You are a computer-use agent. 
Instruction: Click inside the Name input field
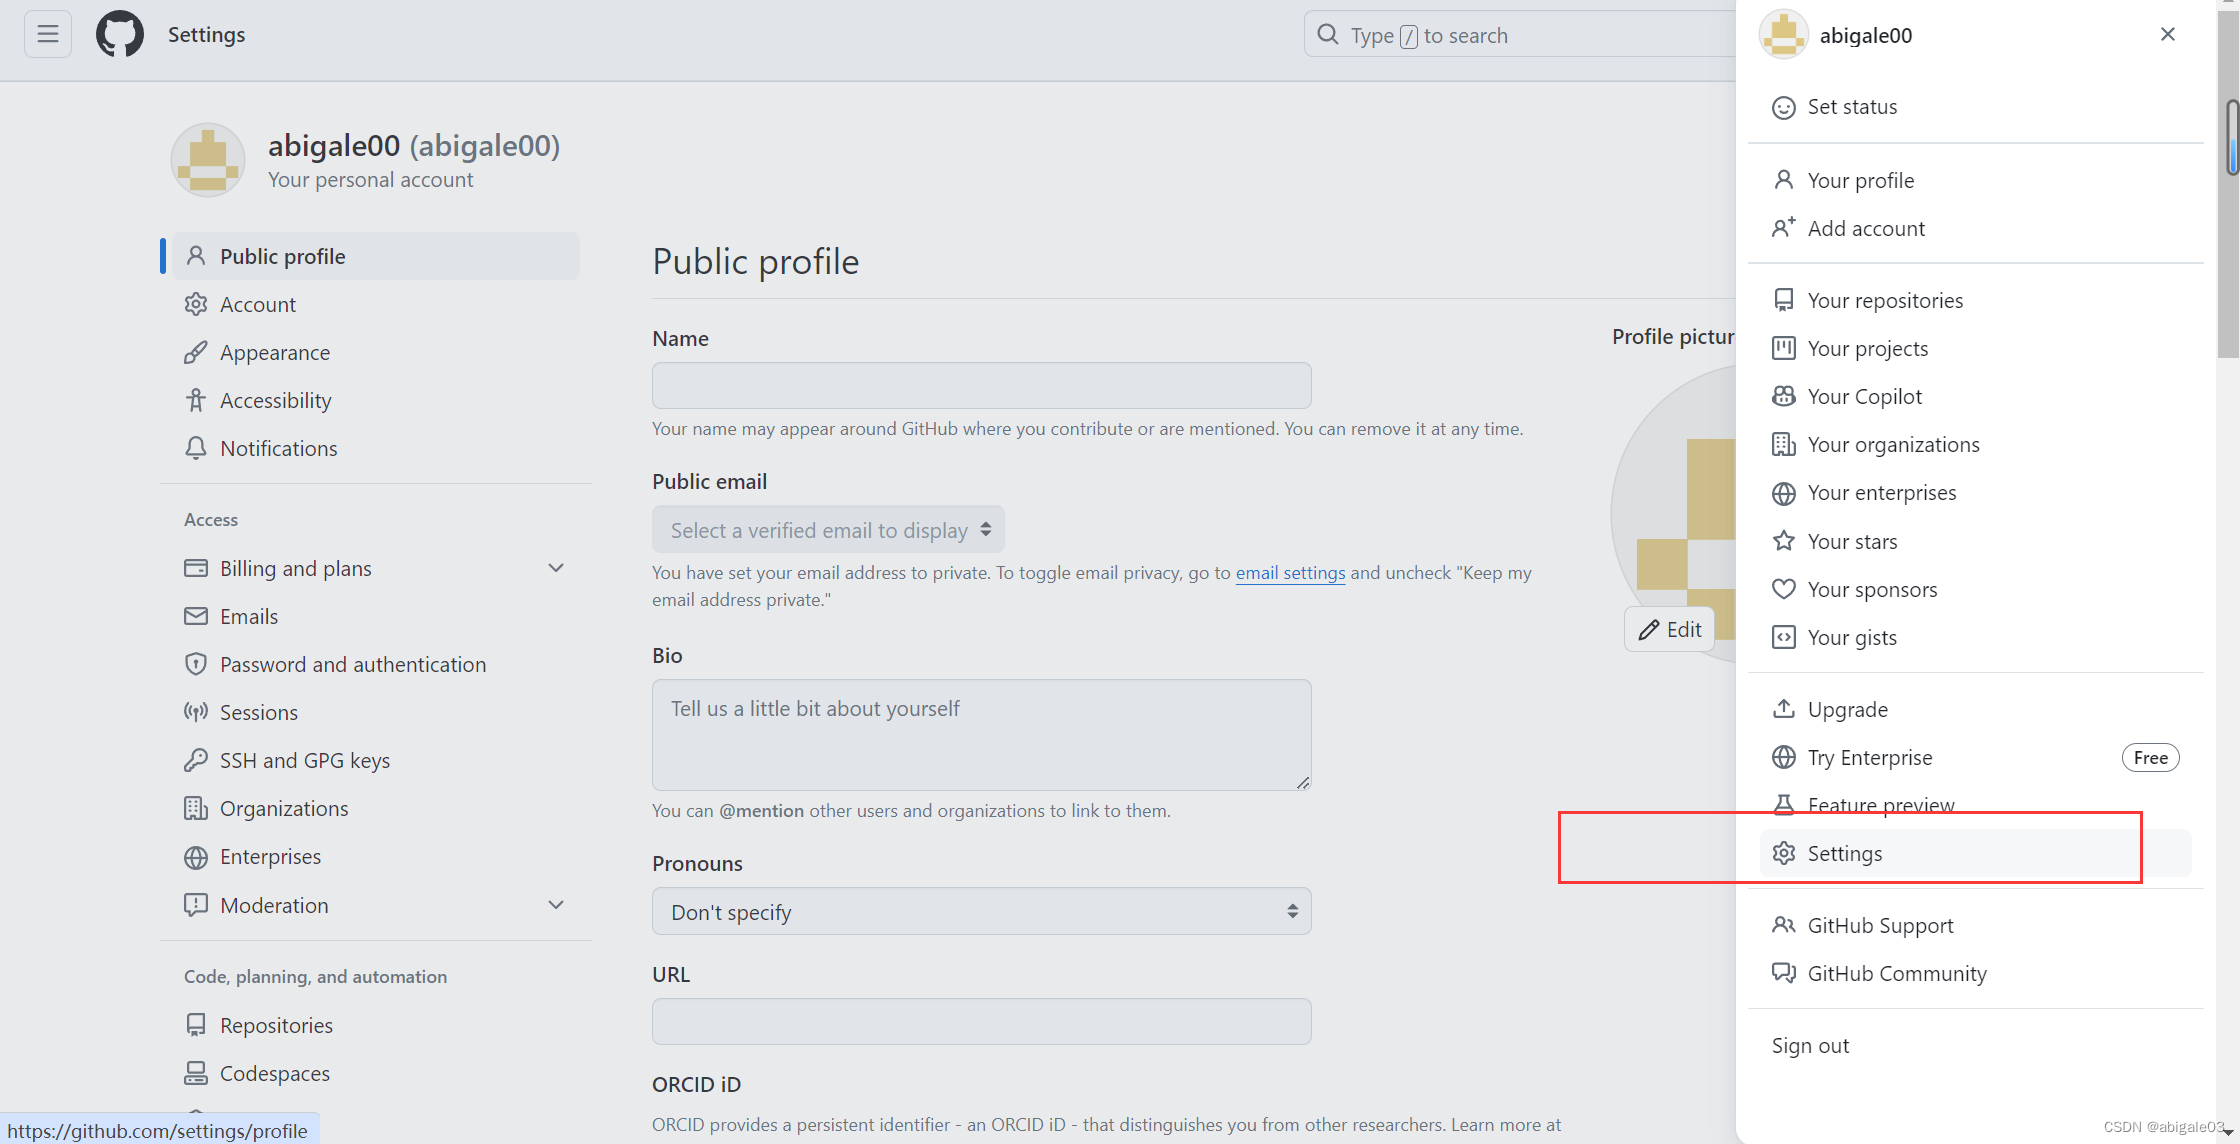click(981, 385)
